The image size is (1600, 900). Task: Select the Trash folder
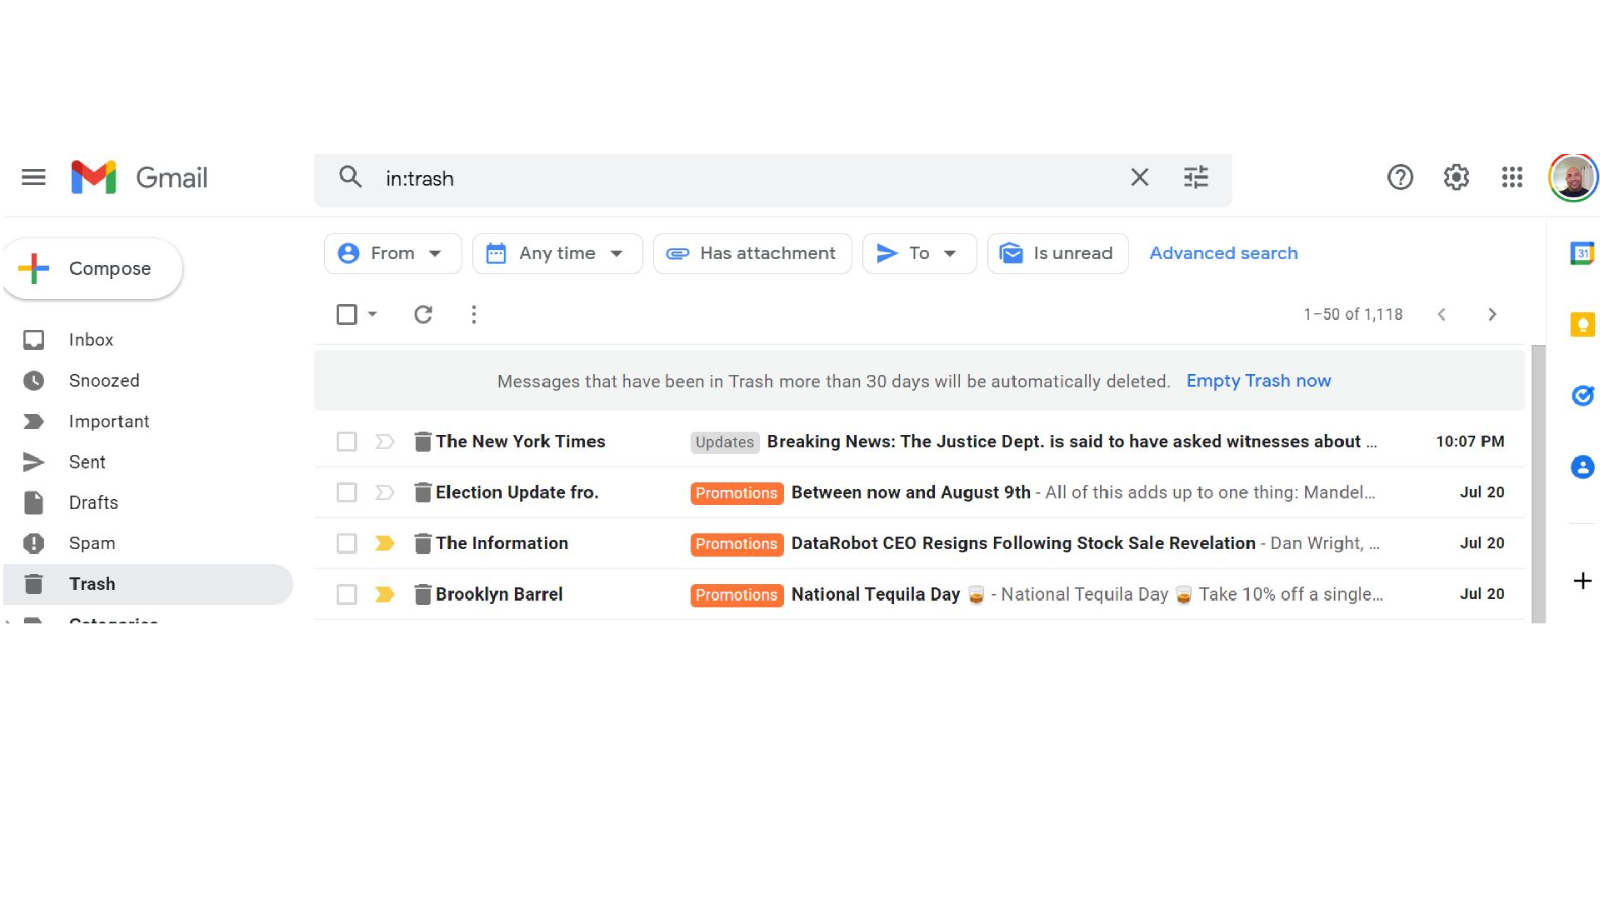pyautogui.click(x=148, y=584)
